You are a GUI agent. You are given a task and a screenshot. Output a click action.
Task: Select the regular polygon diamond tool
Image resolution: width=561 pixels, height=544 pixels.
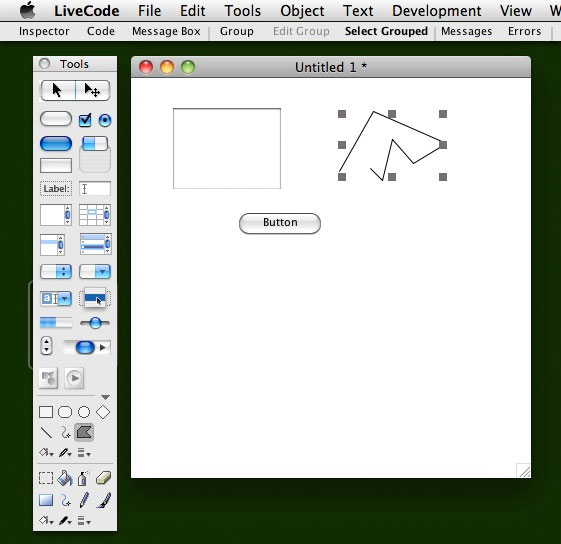[x=103, y=412]
